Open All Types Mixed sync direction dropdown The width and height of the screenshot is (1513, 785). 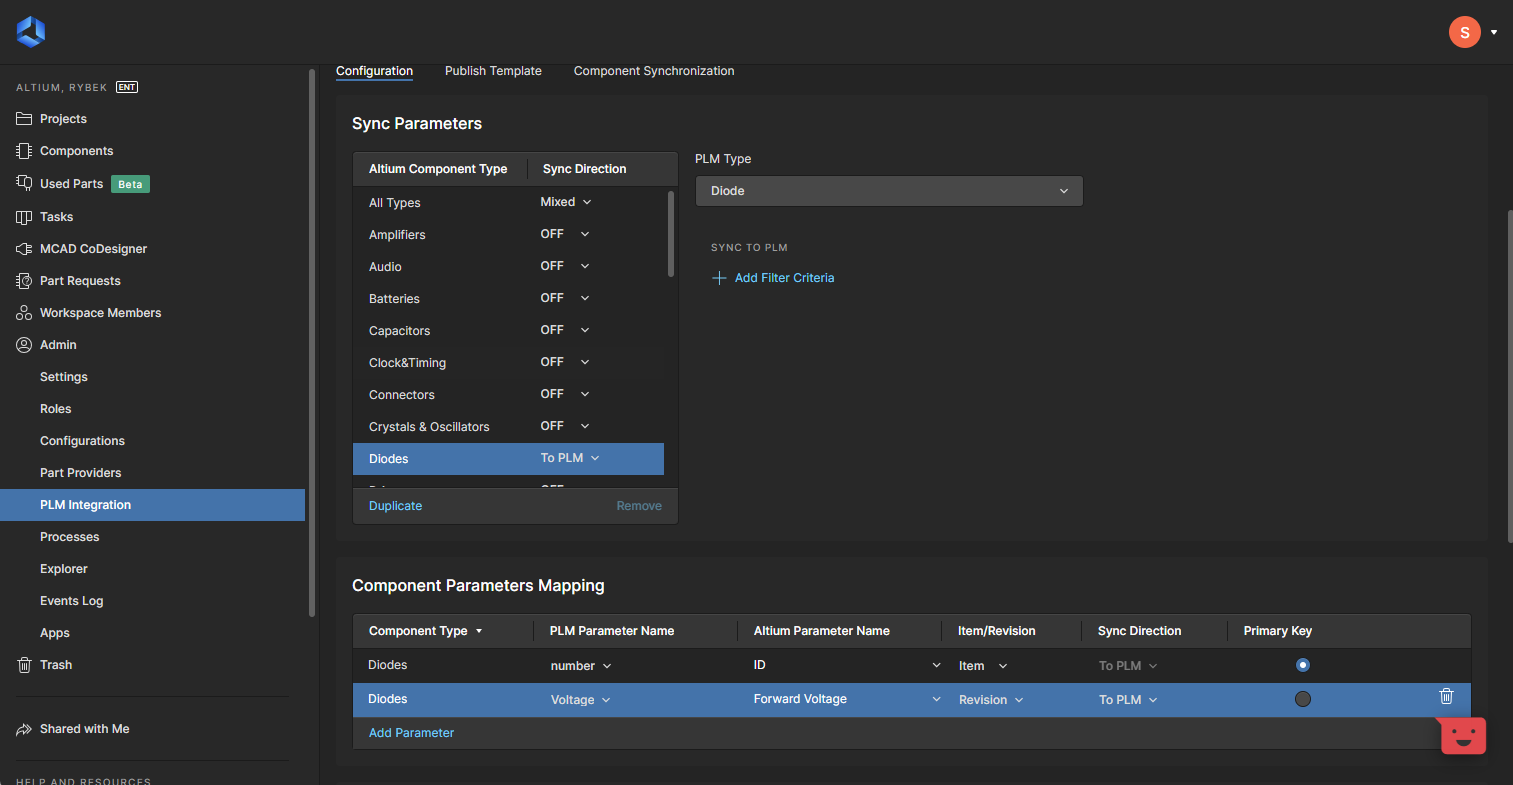[x=566, y=202]
